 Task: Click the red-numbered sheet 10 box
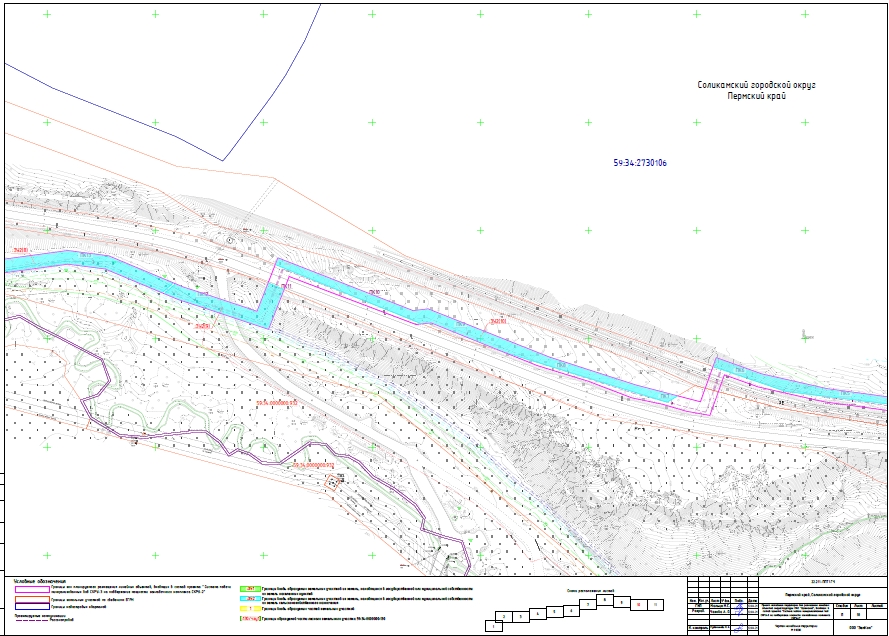[x=638, y=605]
